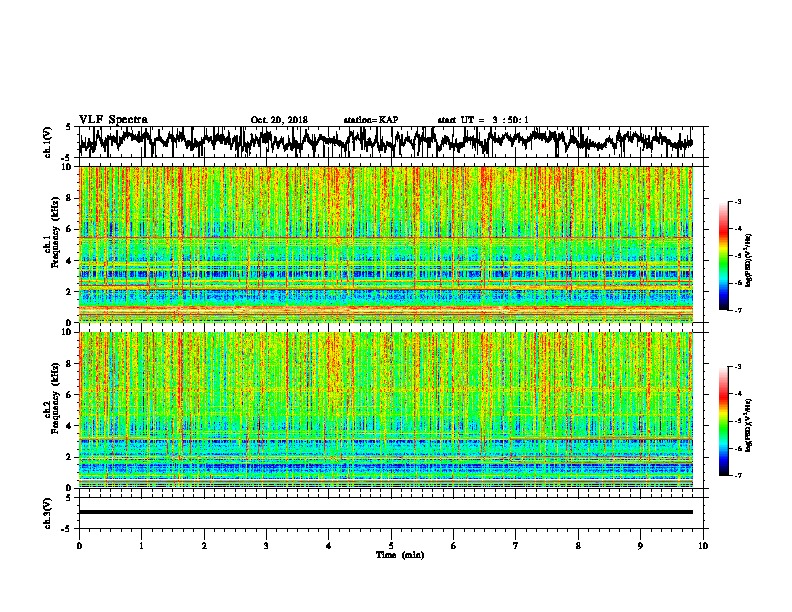
Task: Click the flat black ch.3 signal line
Action: click(x=386, y=512)
